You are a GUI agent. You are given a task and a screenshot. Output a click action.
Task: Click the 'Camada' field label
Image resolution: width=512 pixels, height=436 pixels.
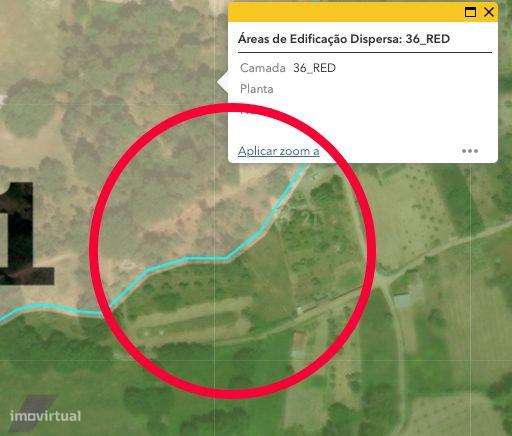pos(263,68)
